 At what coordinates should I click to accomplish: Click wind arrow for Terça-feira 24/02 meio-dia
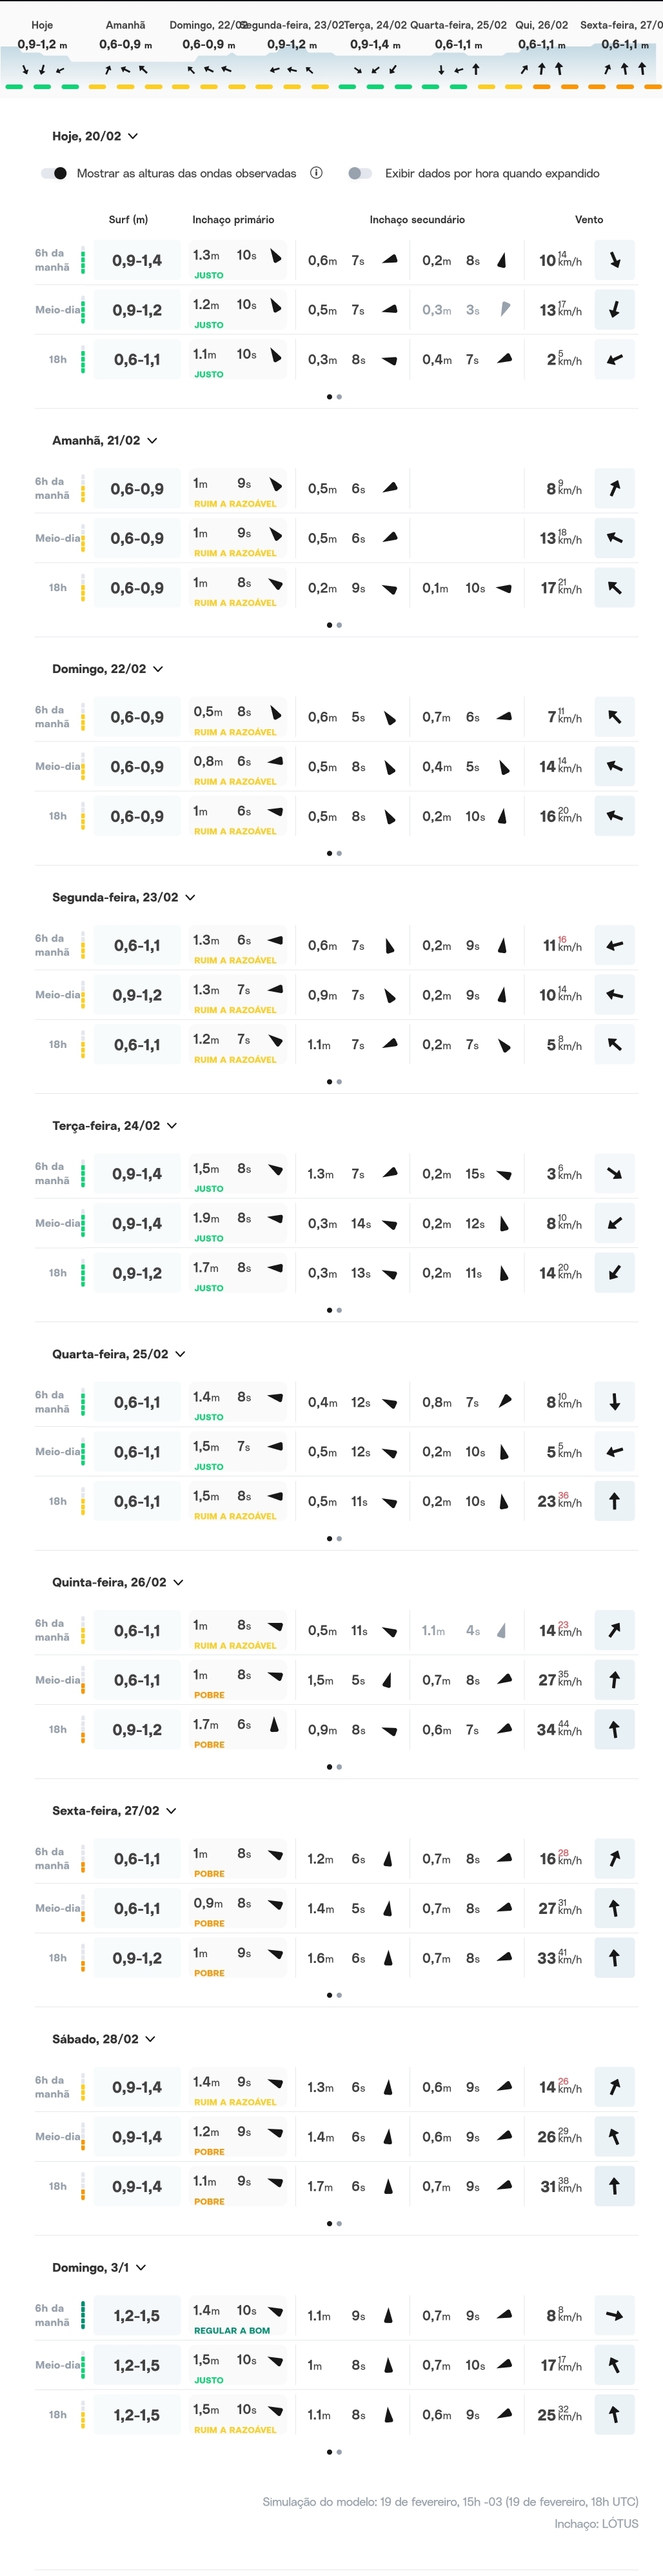[614, 1223]
